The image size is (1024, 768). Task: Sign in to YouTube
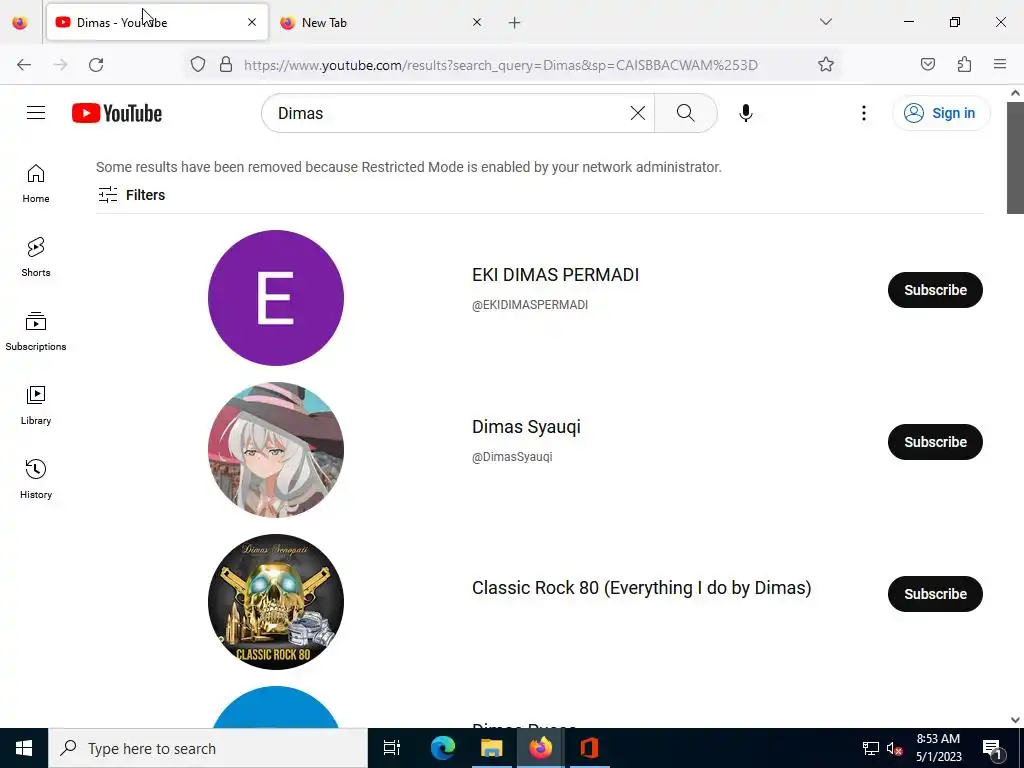click(x=940, y=113)
